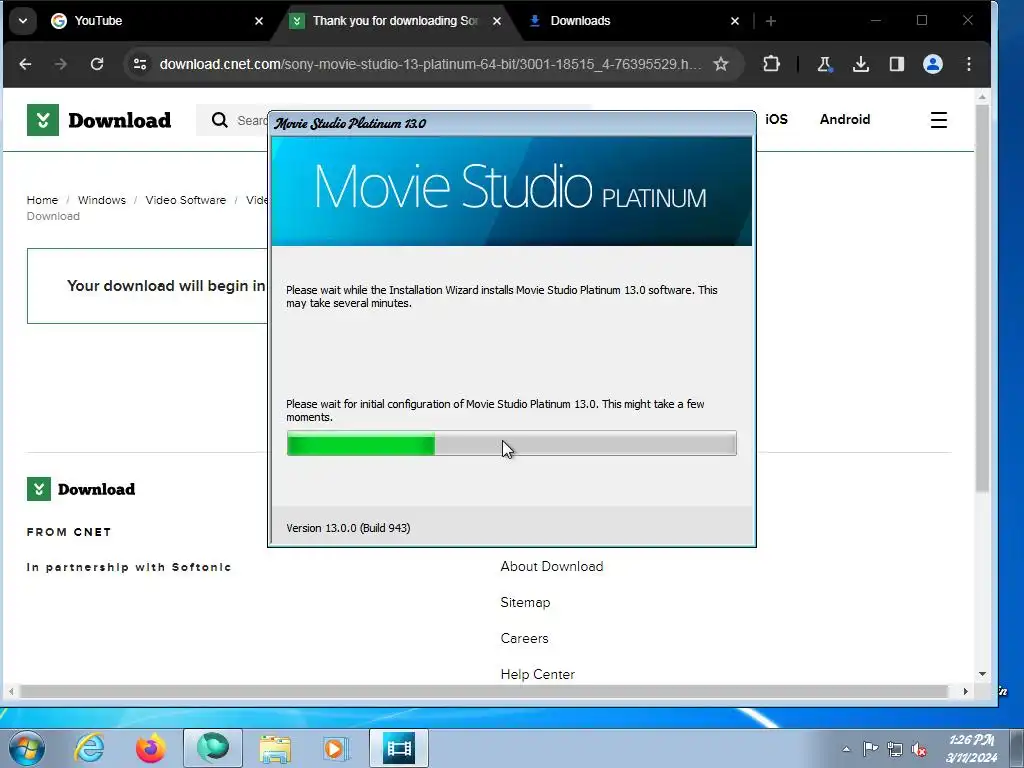Bookmark this page with the star icon
This screenshot has height=768, width=1024.
(x=721, y=64)
